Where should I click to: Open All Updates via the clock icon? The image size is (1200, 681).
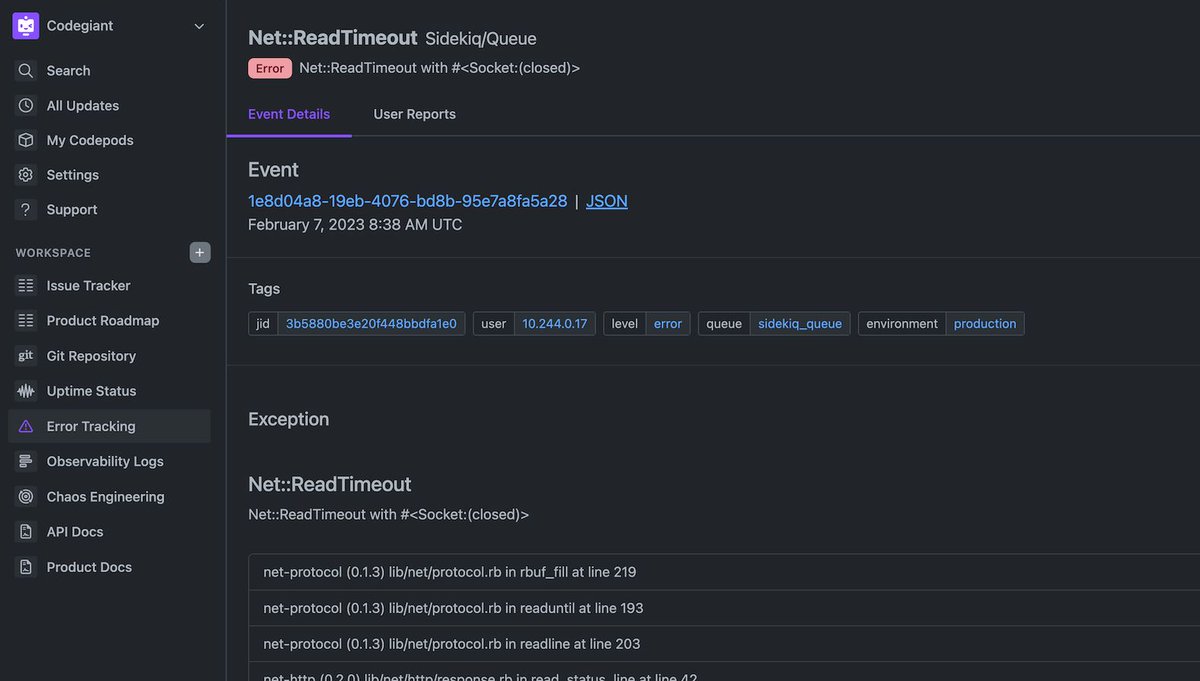tap(25, 105)
